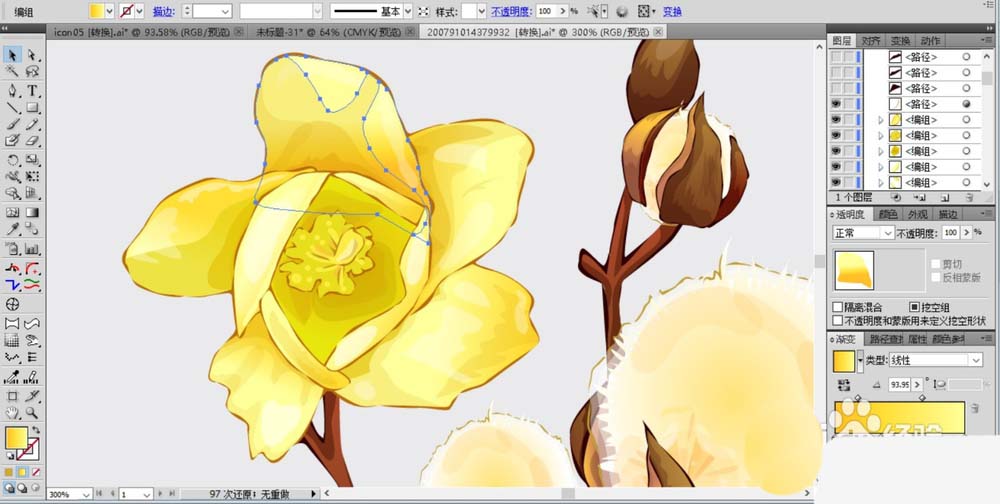The image size is (1000, 504).
Task: Pick the Lasso tool
Action: tap(32, 72)
